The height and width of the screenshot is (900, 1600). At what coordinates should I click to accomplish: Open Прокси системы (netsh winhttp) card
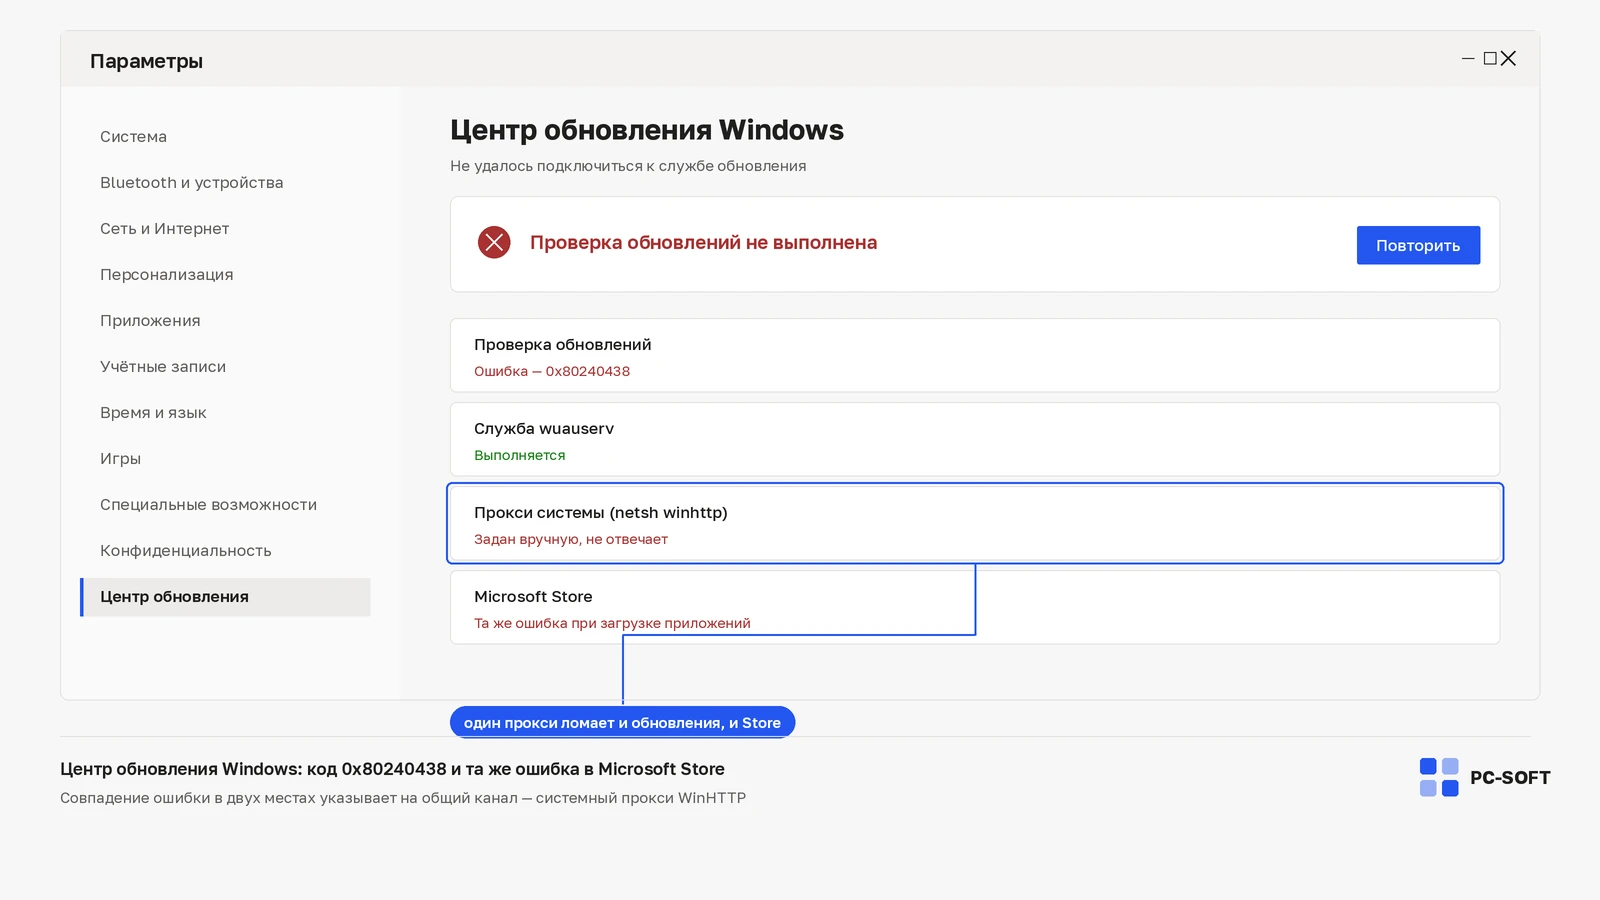(975, 523)
